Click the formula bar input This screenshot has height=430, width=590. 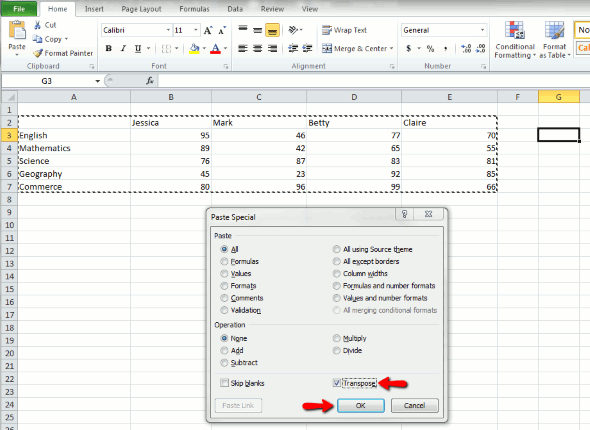pyautogui.click(x=374, y=81)
